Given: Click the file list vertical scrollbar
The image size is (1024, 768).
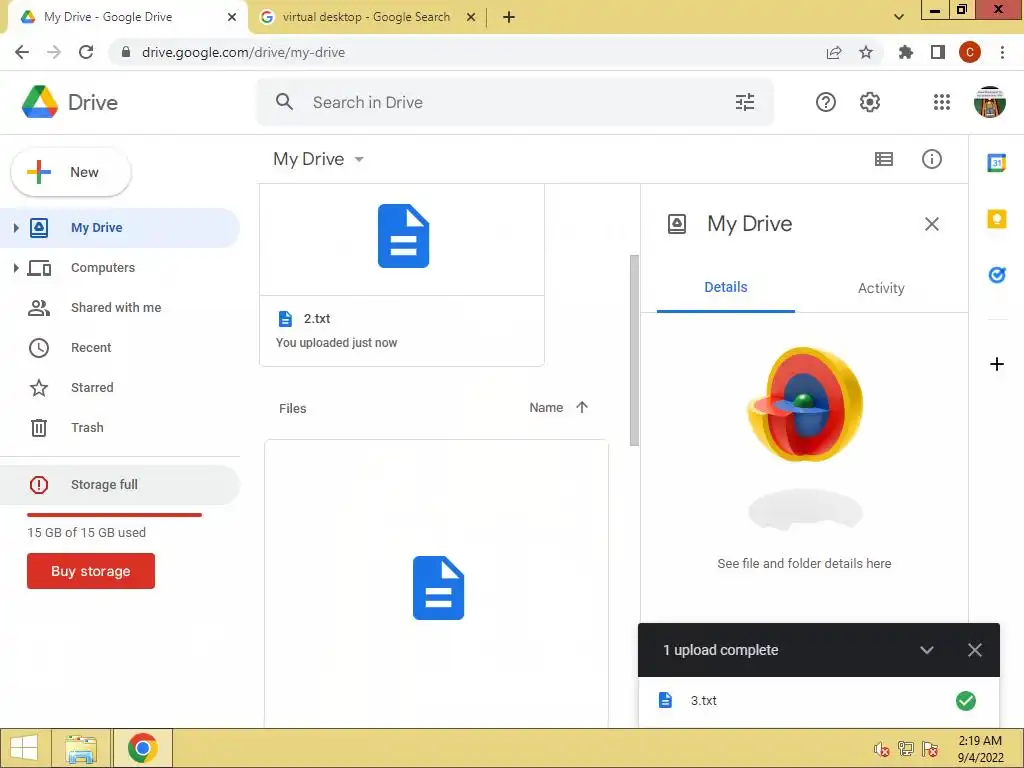Looking at the screenshot, I should (634, 350).
